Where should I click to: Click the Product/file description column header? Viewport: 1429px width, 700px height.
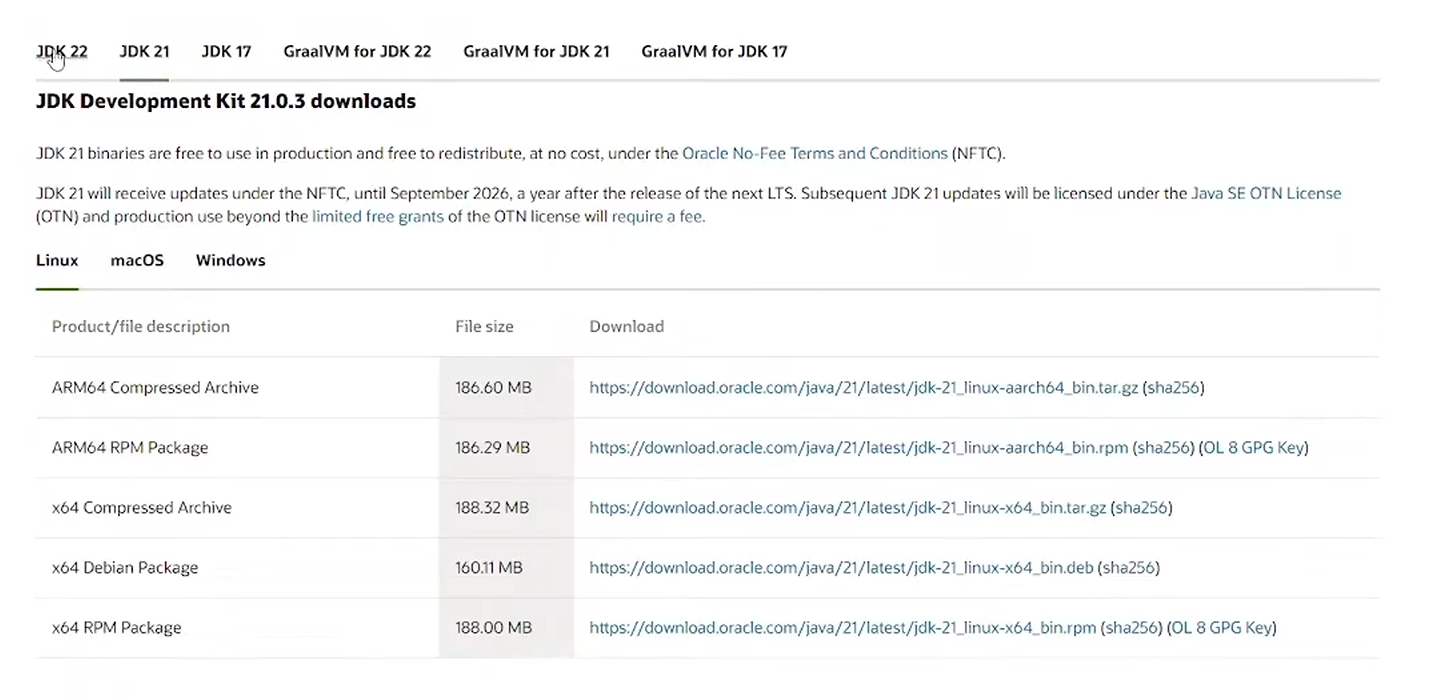coord(141,327)
